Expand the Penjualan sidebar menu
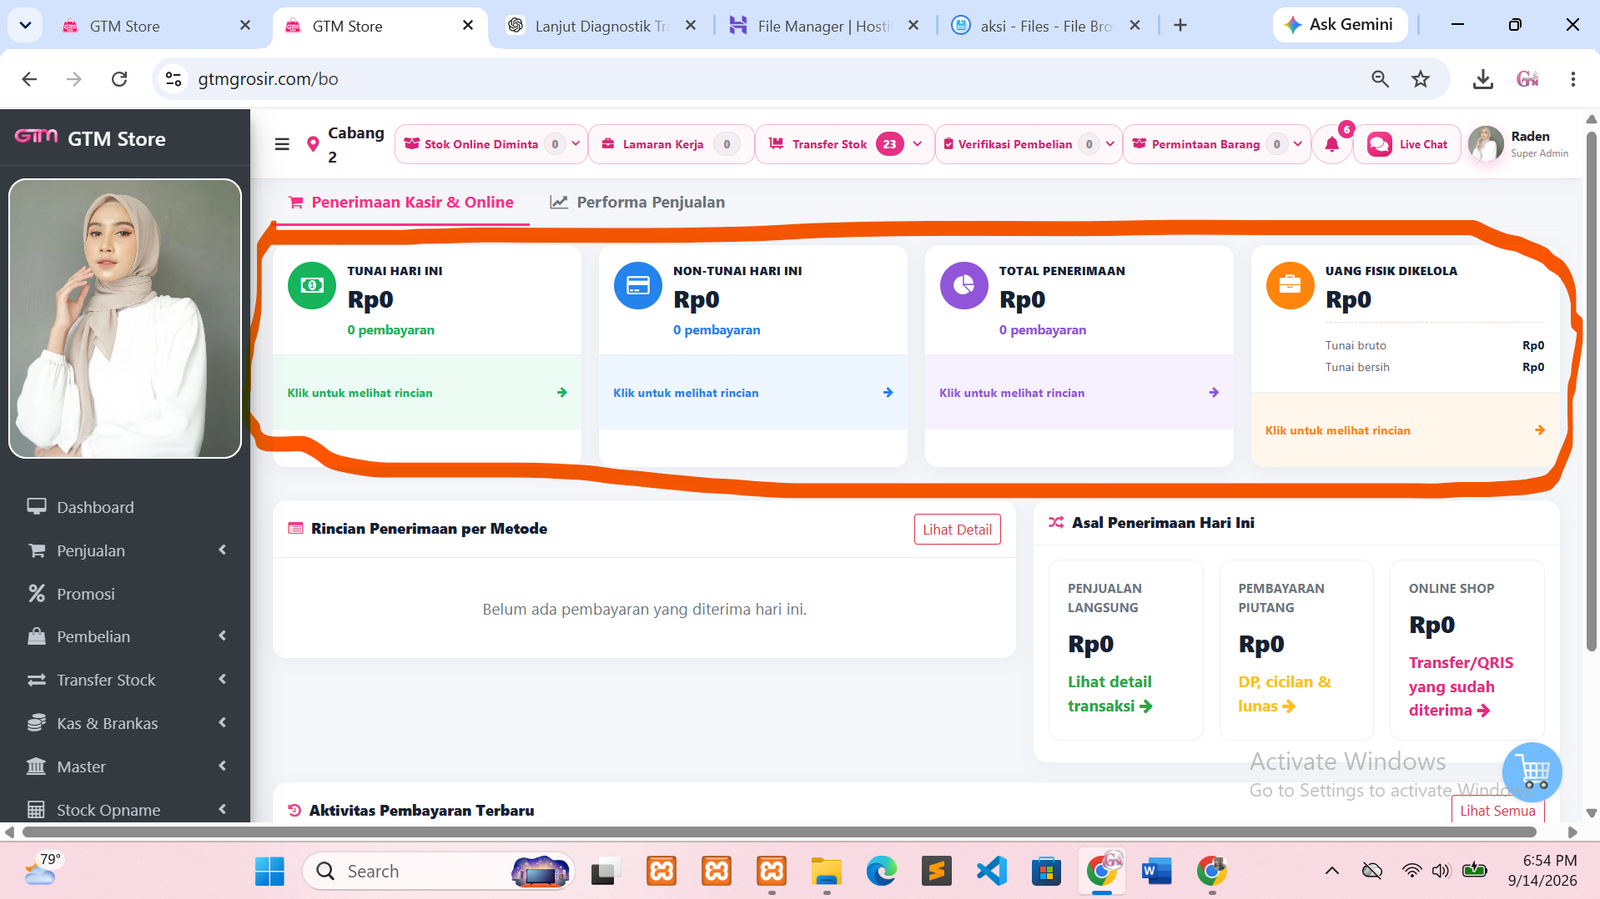 (125, 550)
